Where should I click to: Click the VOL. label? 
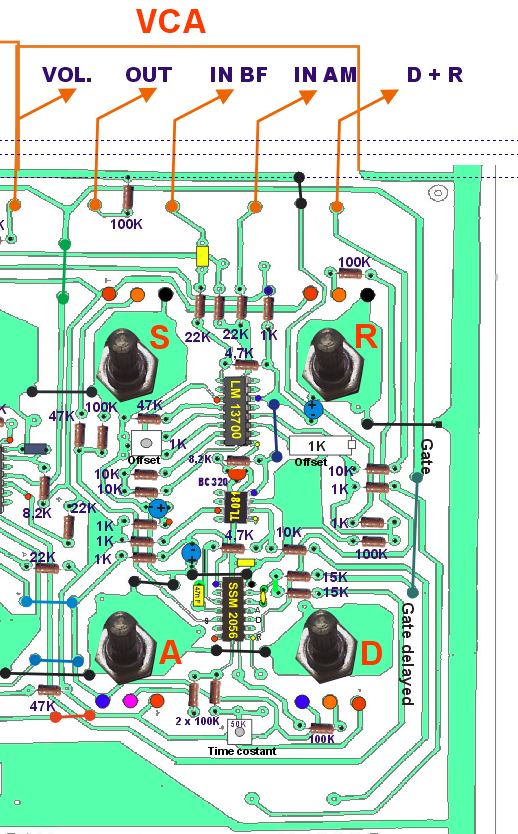pyautogui.click(x=67, y=74)
